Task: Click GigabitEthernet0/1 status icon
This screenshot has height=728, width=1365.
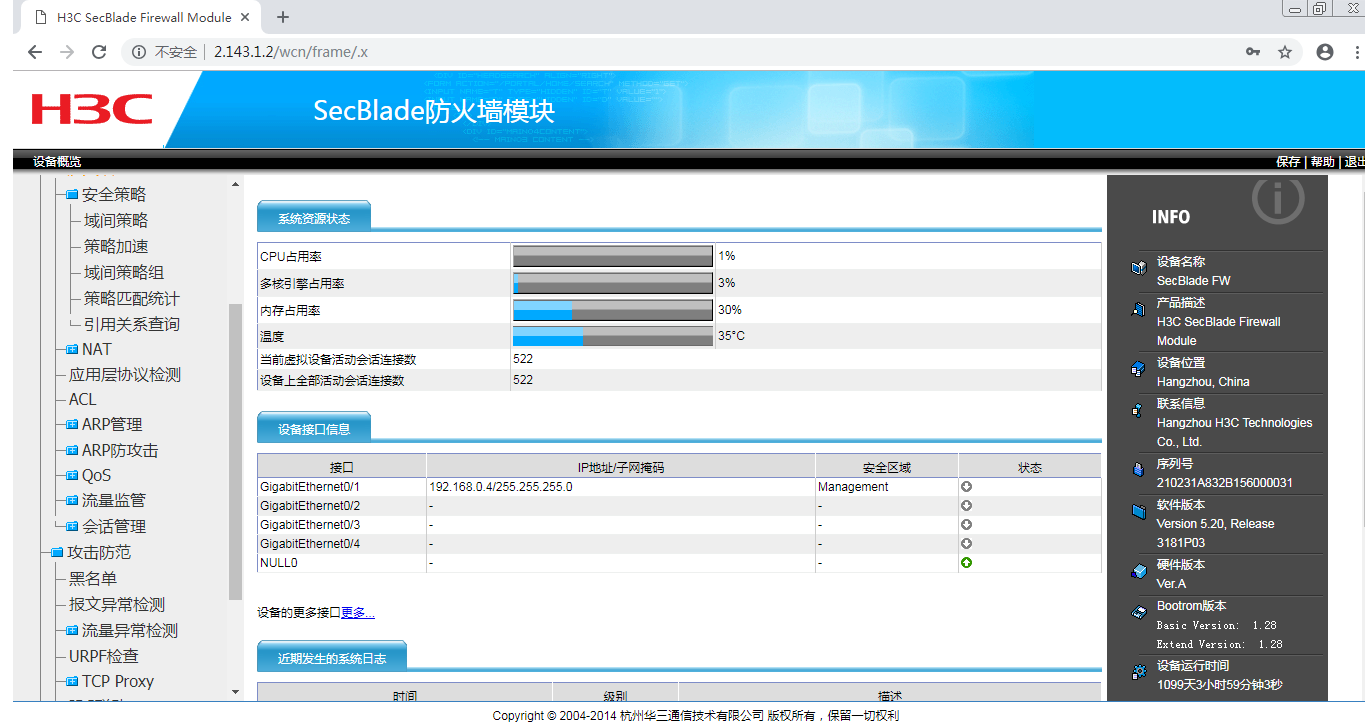Action: [967, 487]
